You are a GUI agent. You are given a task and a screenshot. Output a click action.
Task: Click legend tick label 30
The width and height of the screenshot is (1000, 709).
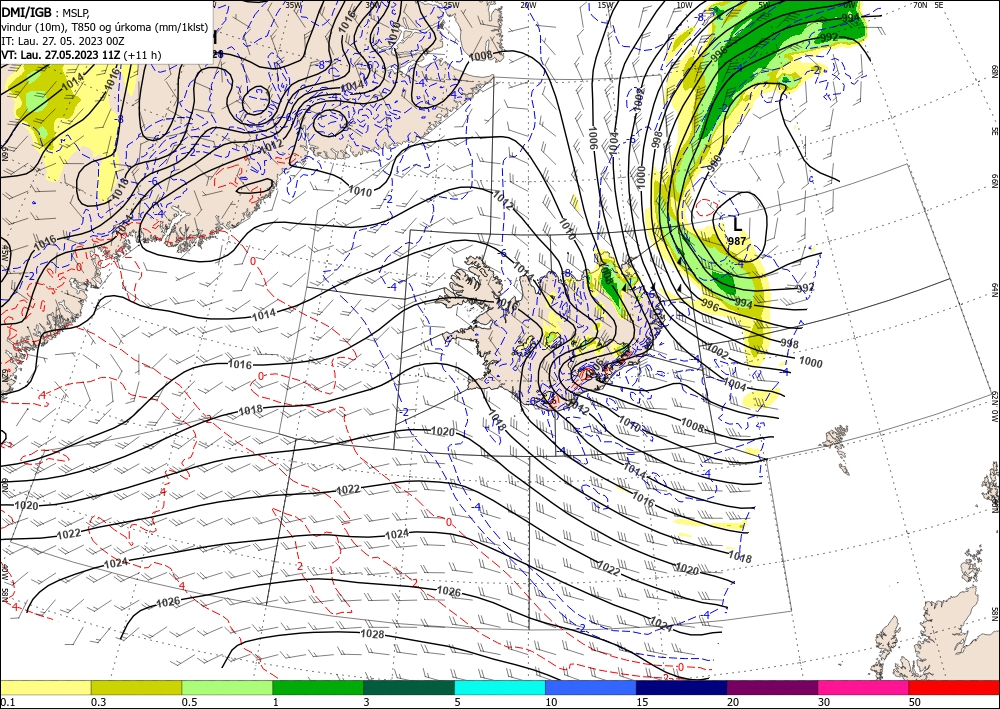[x=824, y=702]
